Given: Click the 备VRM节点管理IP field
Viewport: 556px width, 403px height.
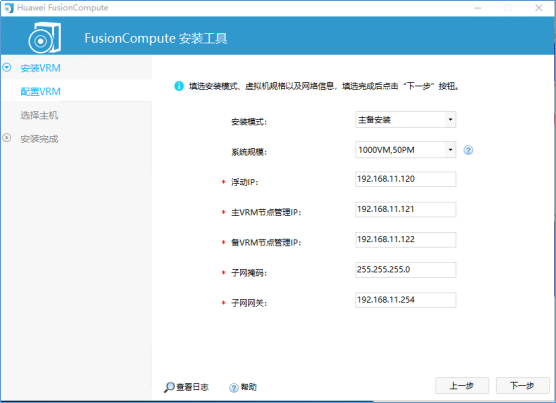Looking at the screenshot, I should [405, 239].
